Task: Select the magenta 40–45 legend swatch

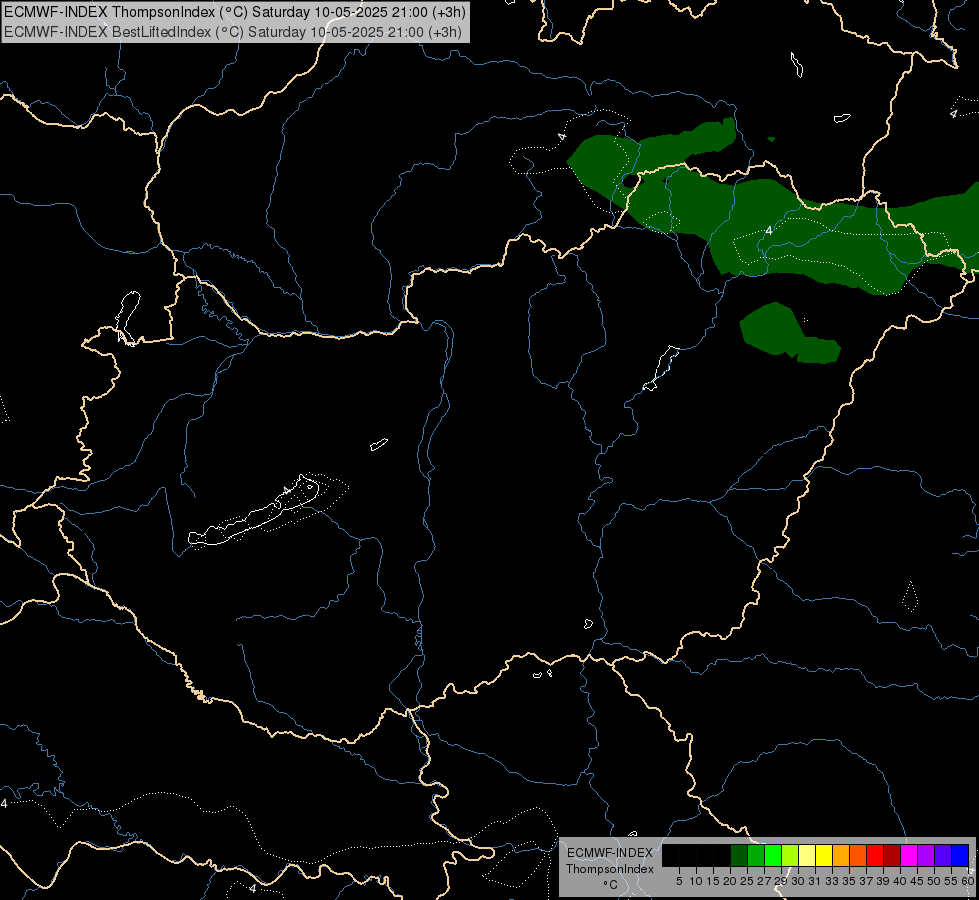Action: tap(909, 855)
